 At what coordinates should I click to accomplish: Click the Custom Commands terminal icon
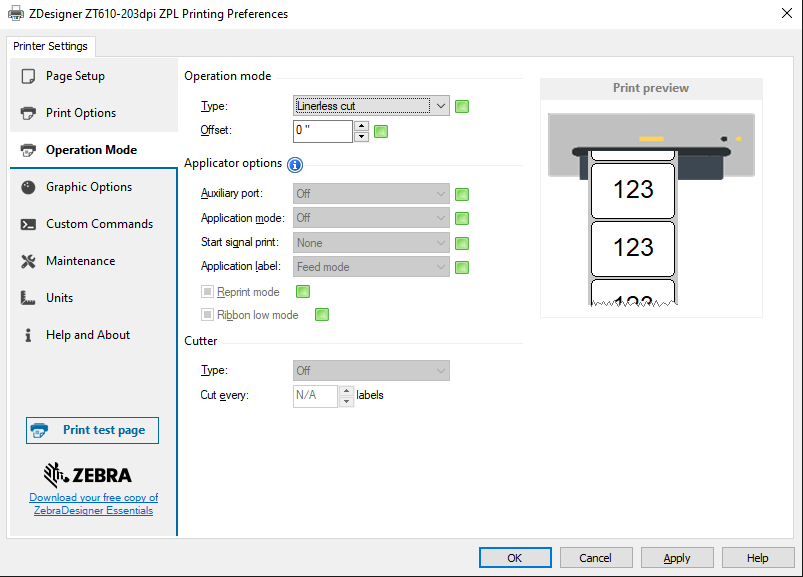28,224
